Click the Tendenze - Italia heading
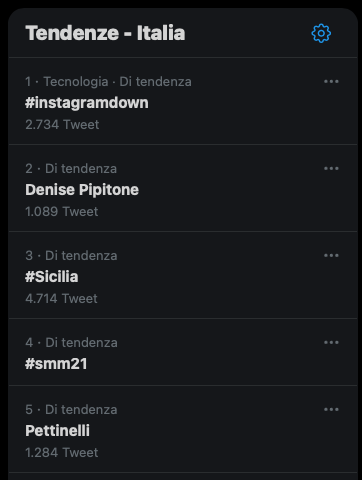The image size is (362, 480). [x=105, y=33]
